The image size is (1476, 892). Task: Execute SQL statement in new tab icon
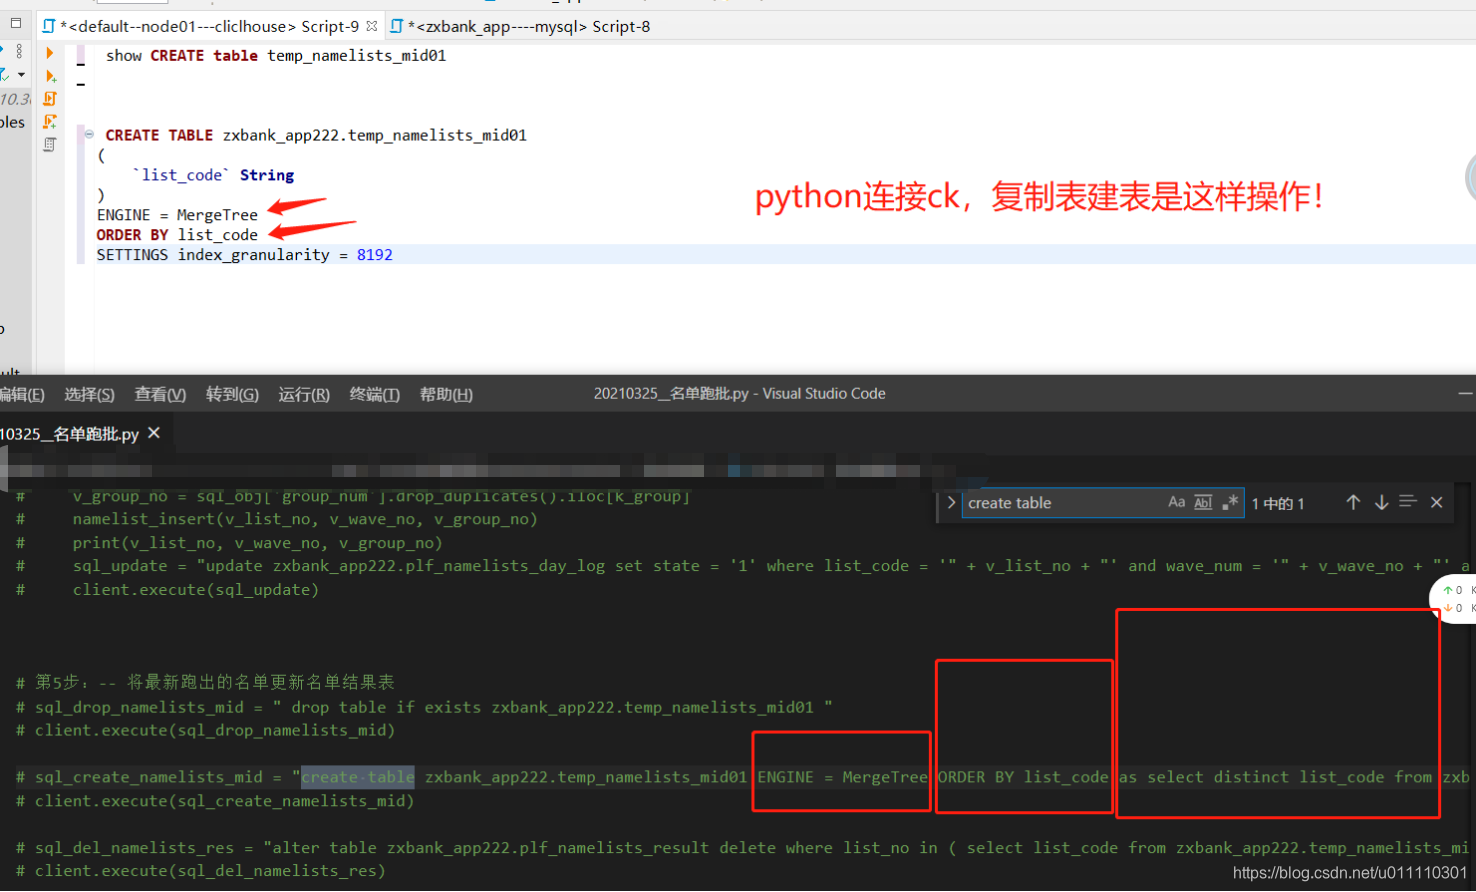[x=50, y=75]
